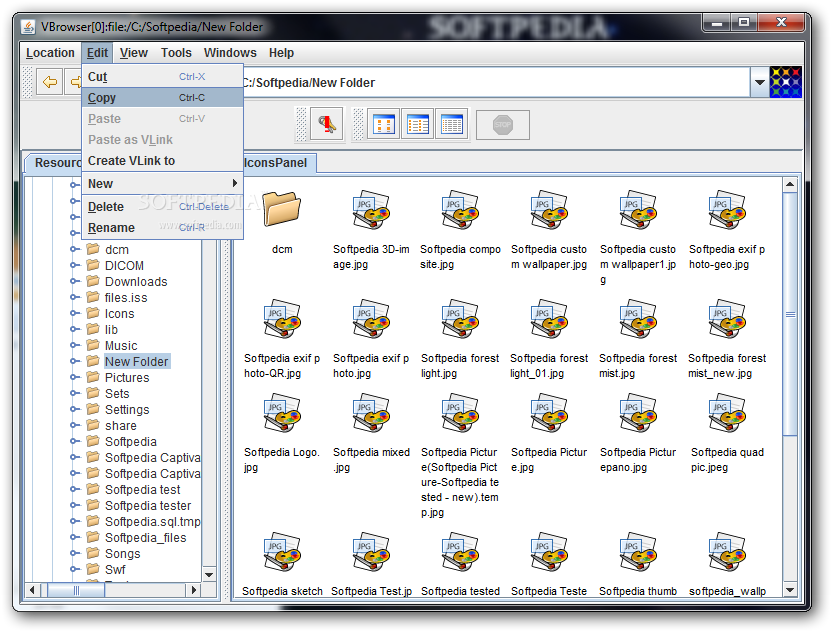Switch to icon list view button

(418, 125)
